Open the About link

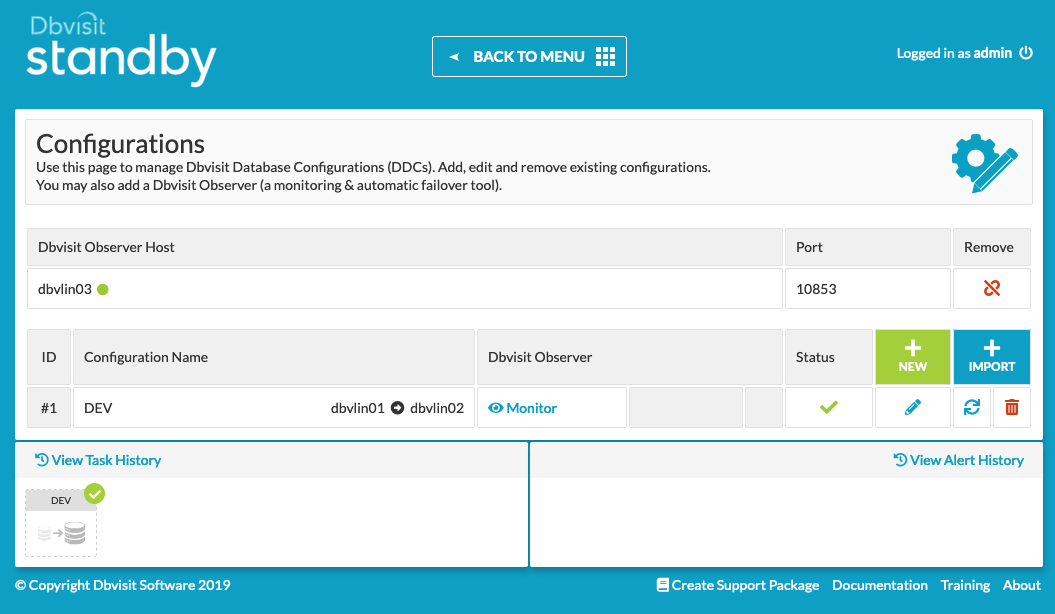click(x=1022, y=585)
